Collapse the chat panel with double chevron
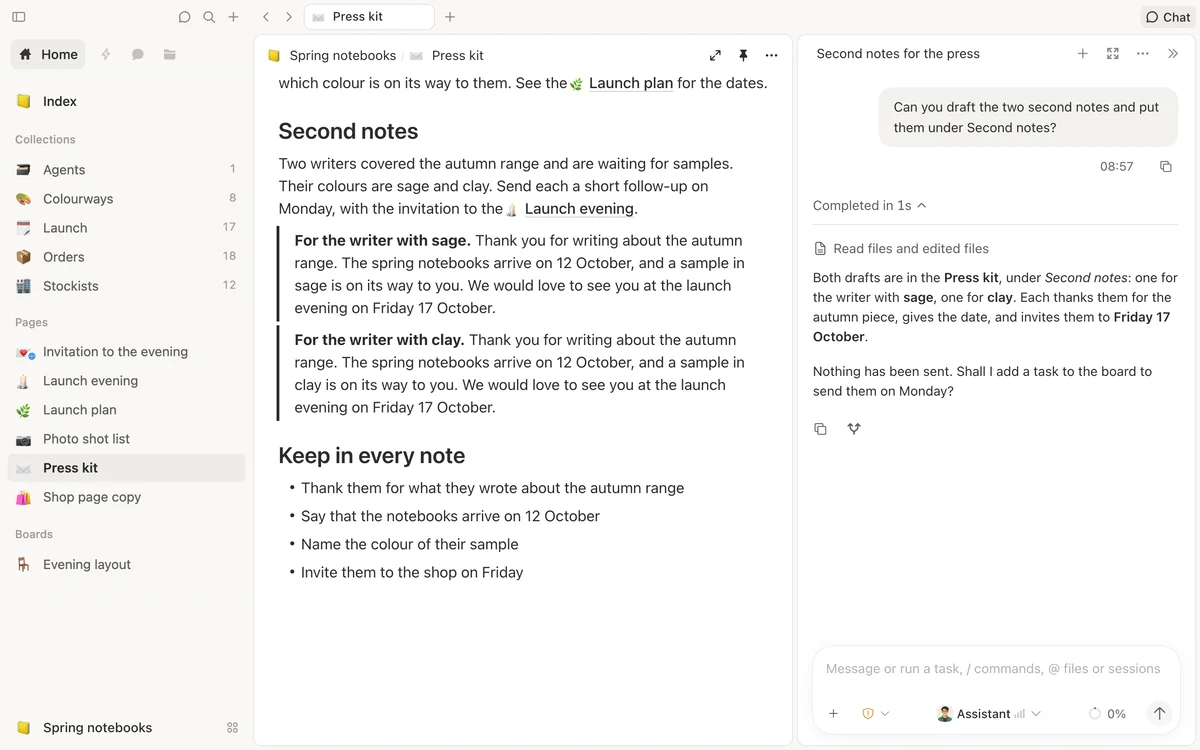This screenshot has width=1200, height=750. click(x=1173, y=54)
